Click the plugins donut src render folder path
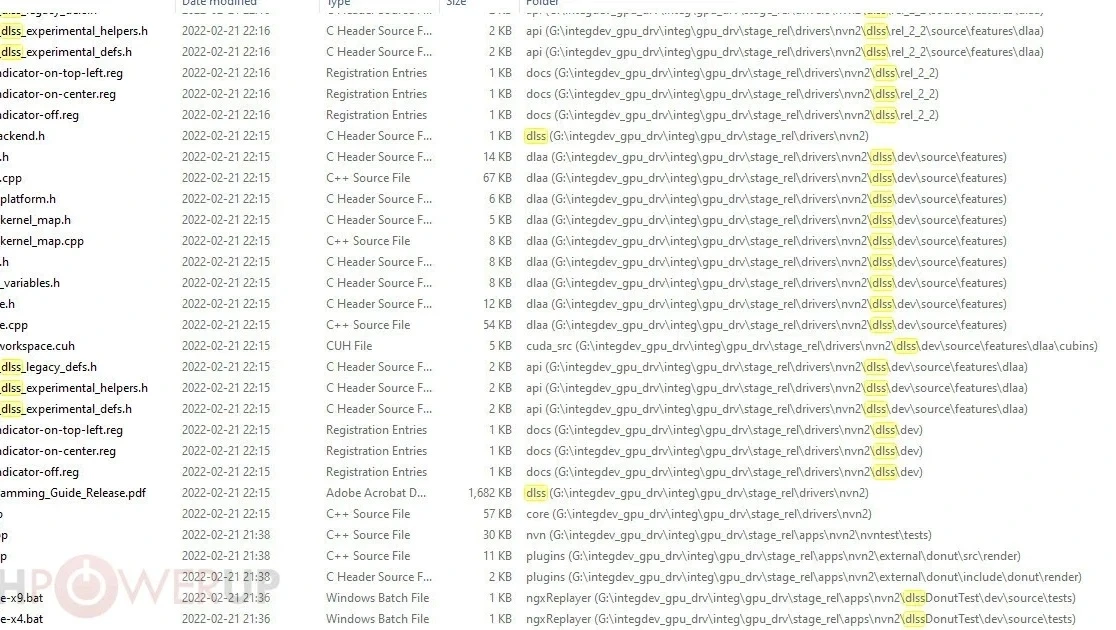The height and width of the screenshot is (630, 1116). (x=773, y=556)
